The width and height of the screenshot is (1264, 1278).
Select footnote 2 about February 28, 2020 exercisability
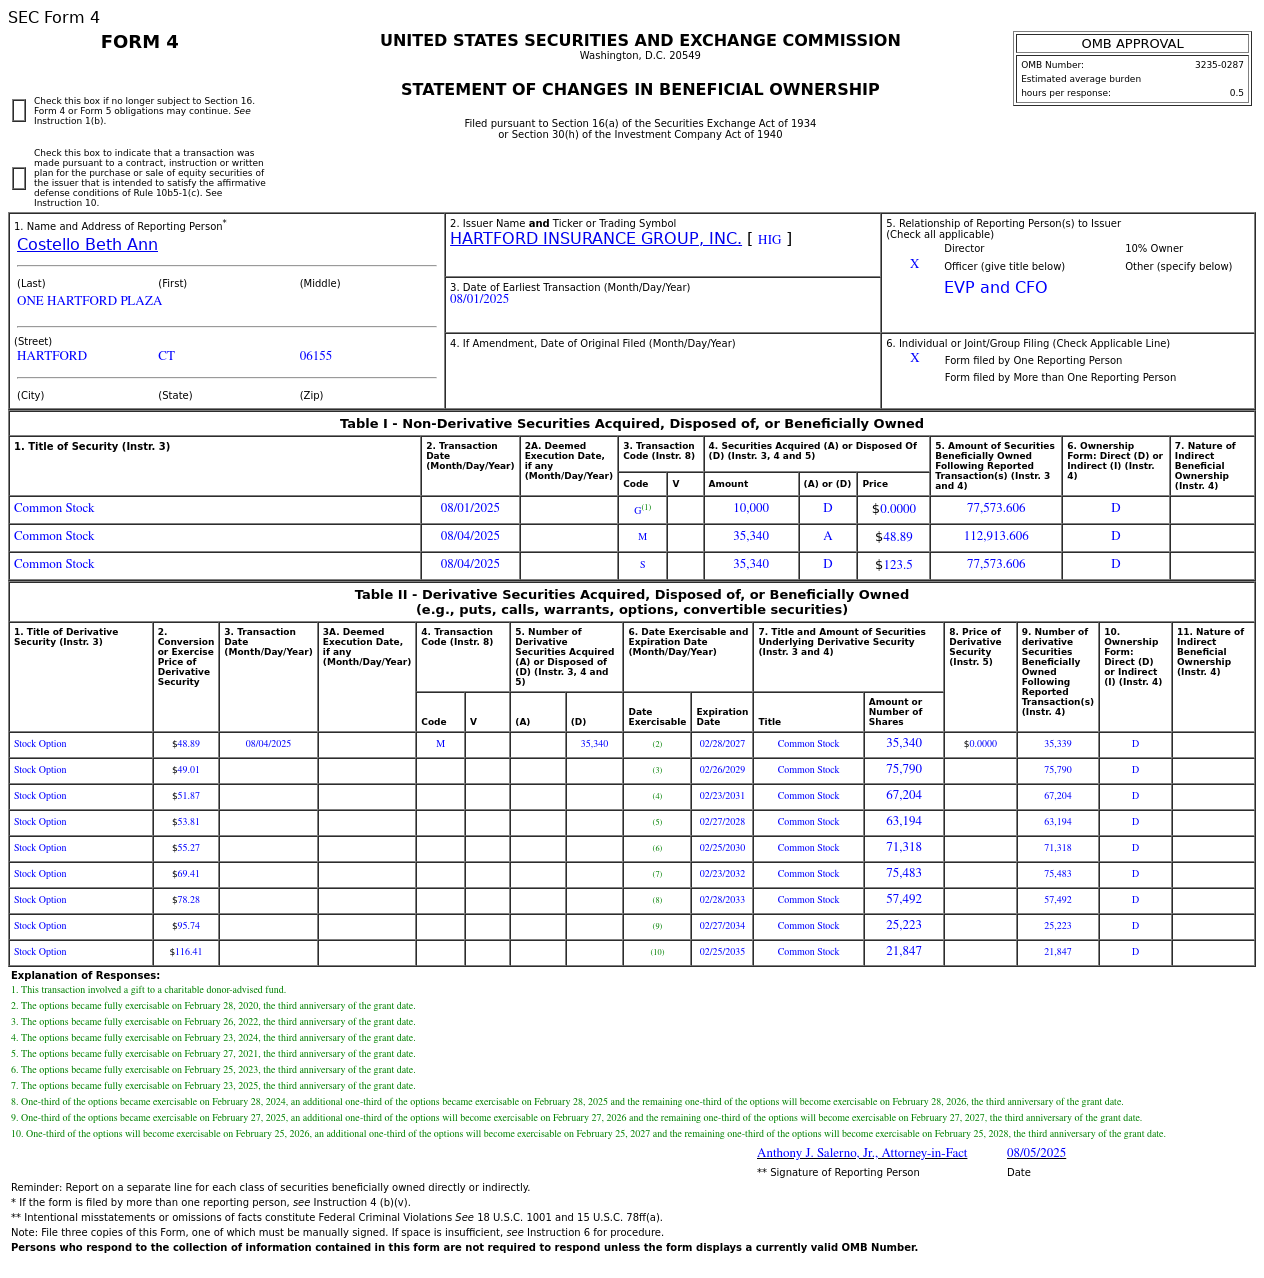tap(213, 1006)
